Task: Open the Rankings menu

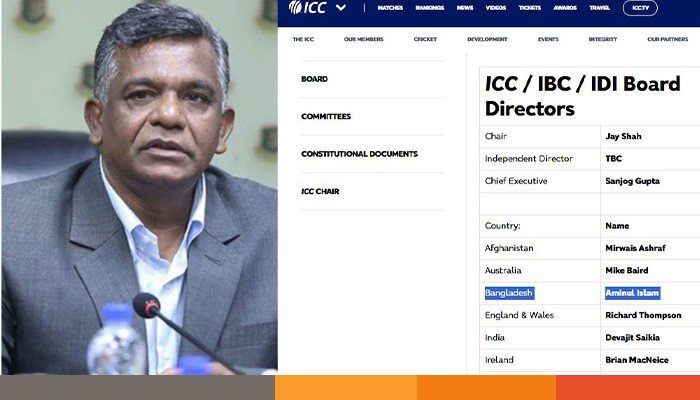Action: click(x=429, y=8)
